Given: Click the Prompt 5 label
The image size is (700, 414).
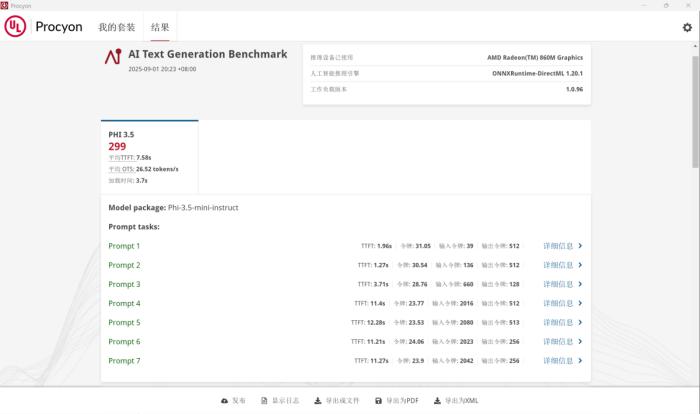Looking at the screenshot, I should coord(124,322).
